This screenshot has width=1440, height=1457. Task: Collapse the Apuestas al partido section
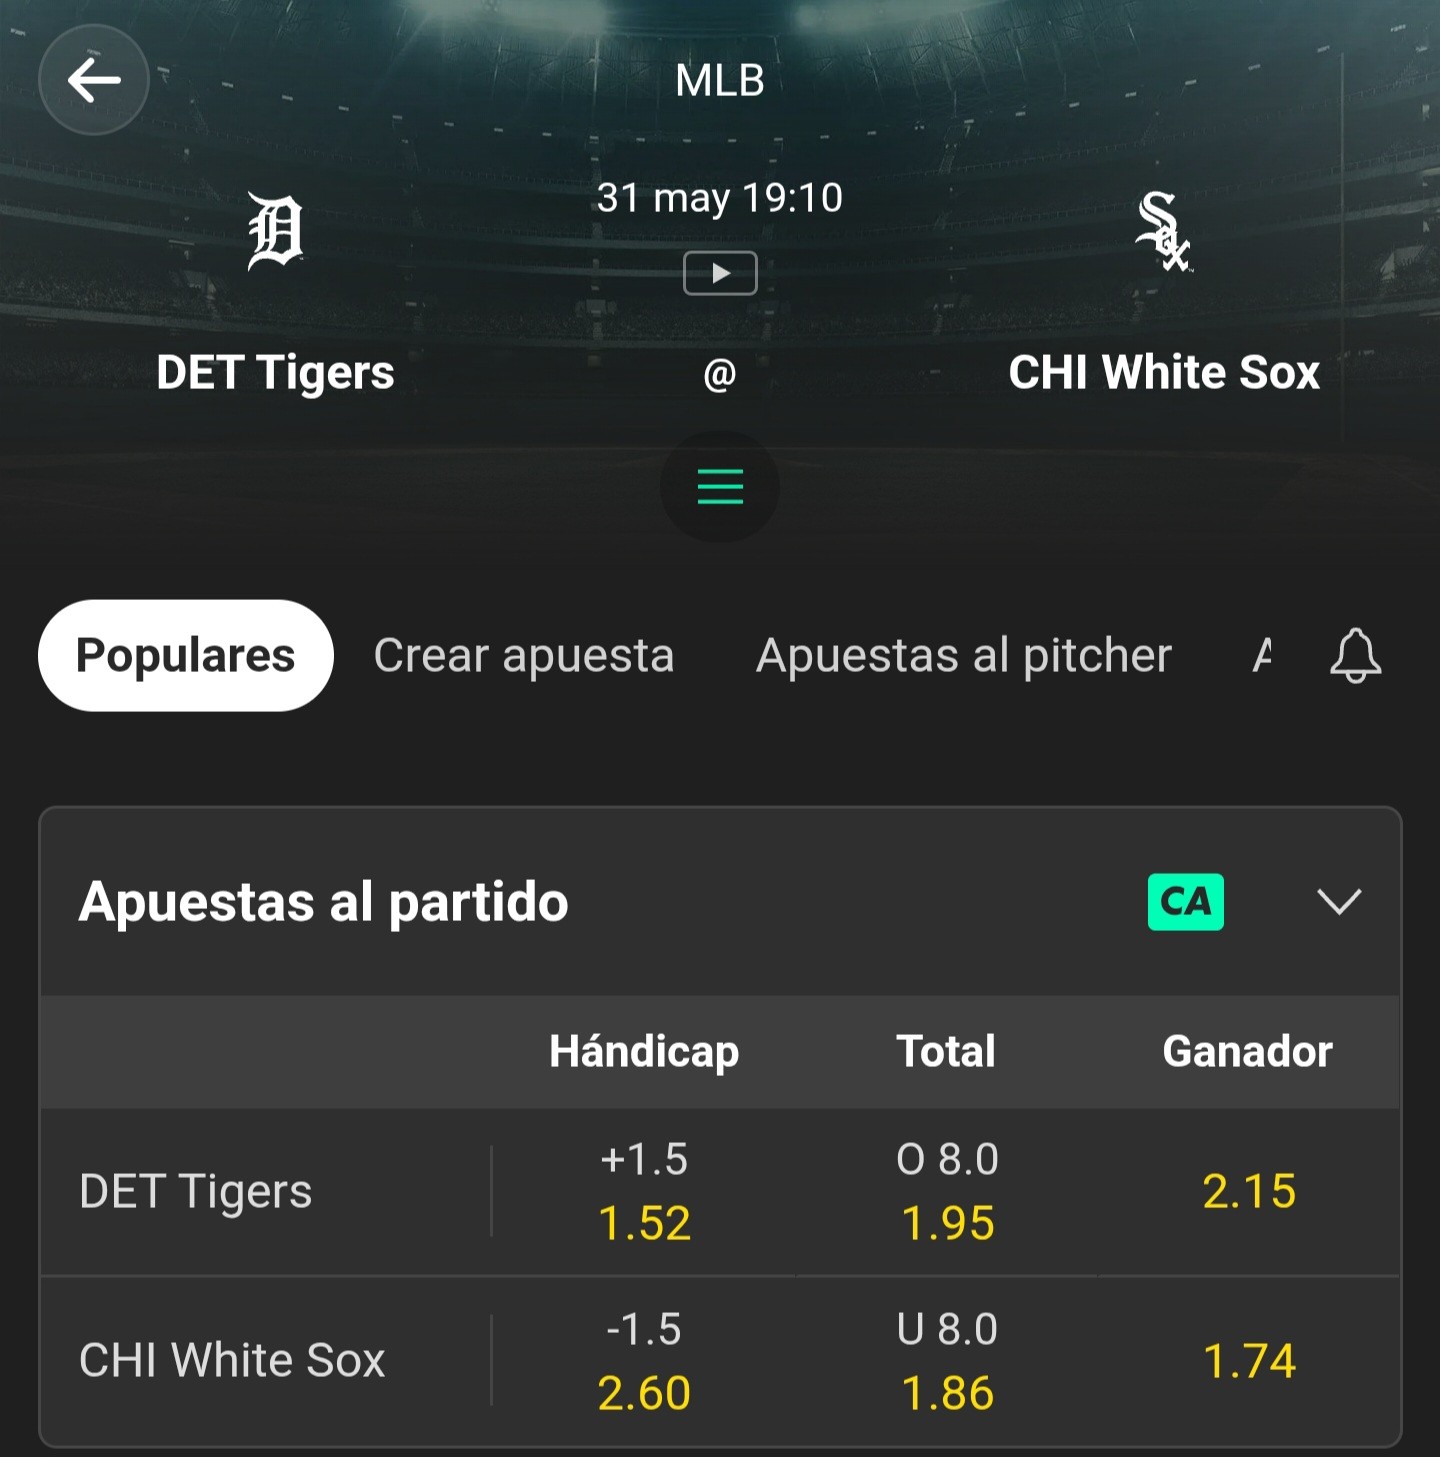[1339, 902]
